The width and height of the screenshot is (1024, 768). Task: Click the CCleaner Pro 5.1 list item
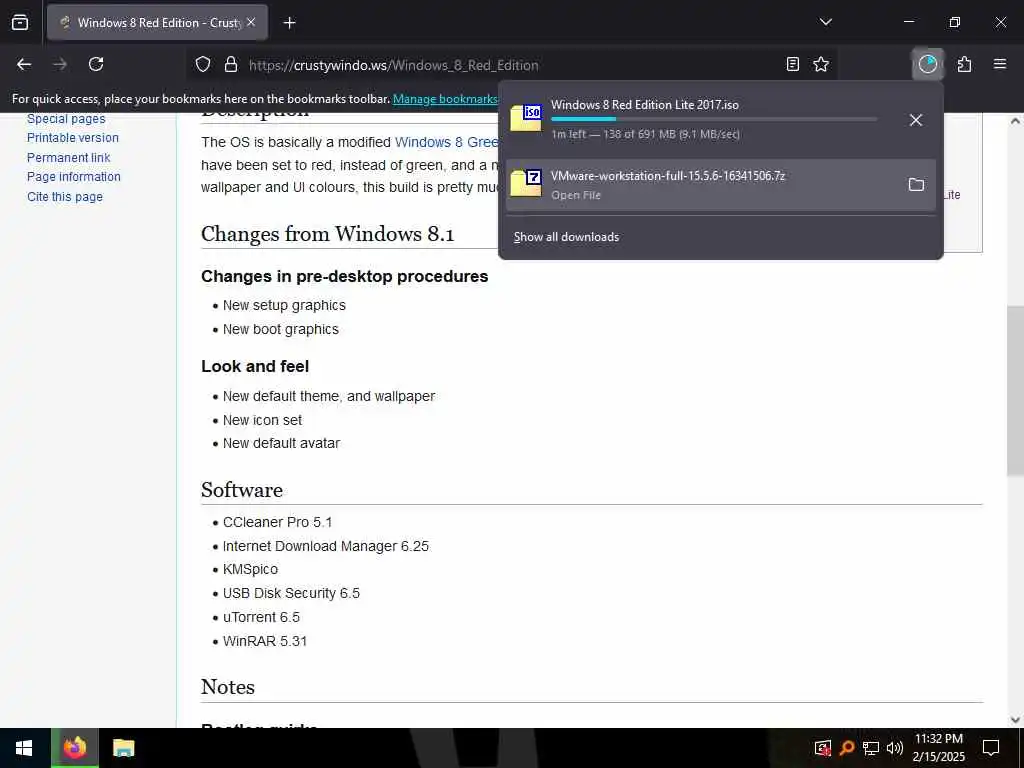pos(278,522)
